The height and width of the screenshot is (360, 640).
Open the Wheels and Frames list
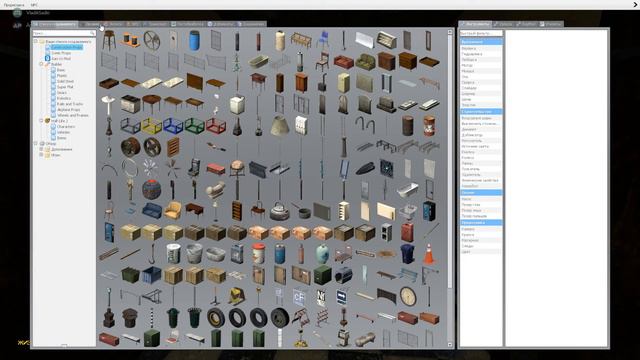point(73,115)
